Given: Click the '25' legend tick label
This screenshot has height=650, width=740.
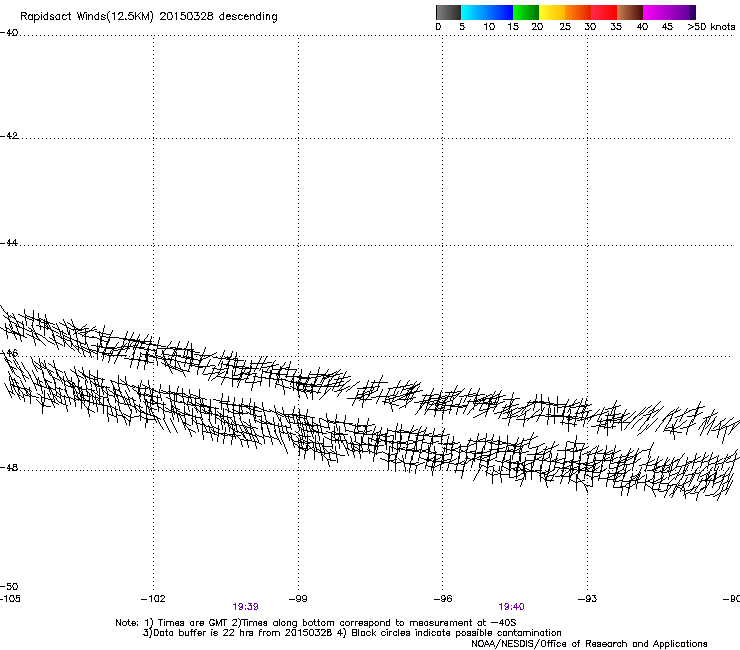Looking at the screenshot, I should click(565, 27).
